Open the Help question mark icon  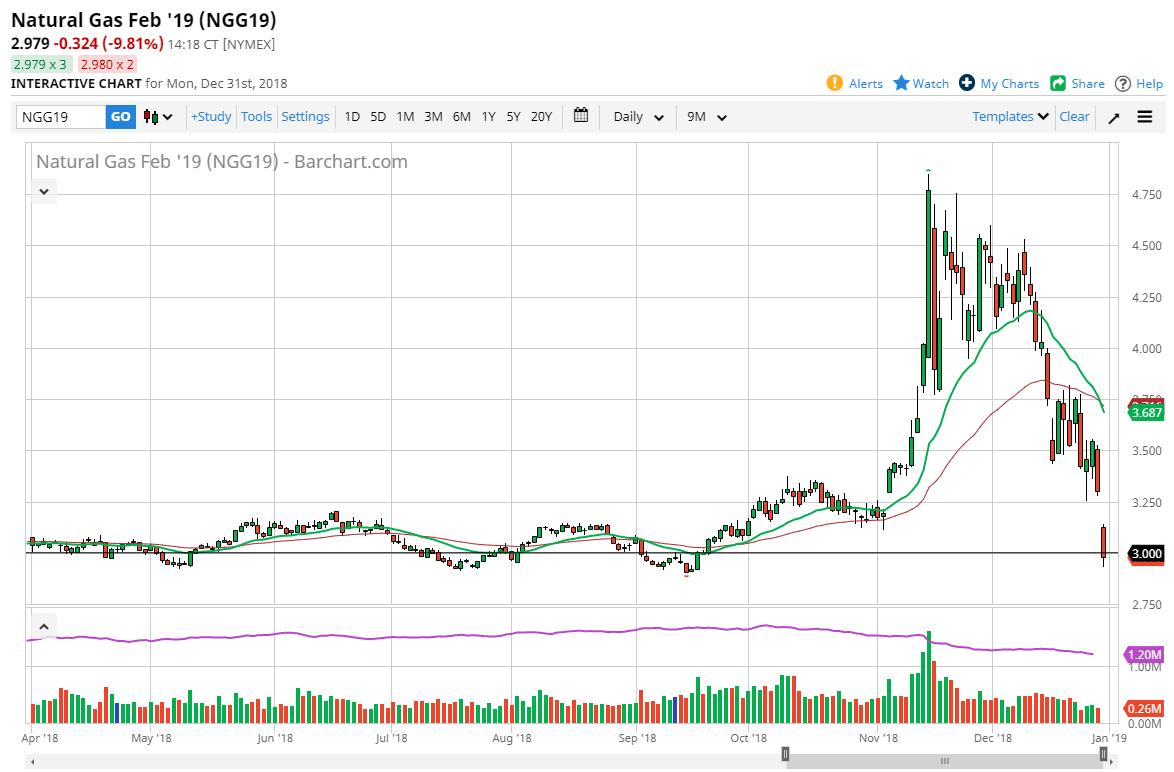1123,83
